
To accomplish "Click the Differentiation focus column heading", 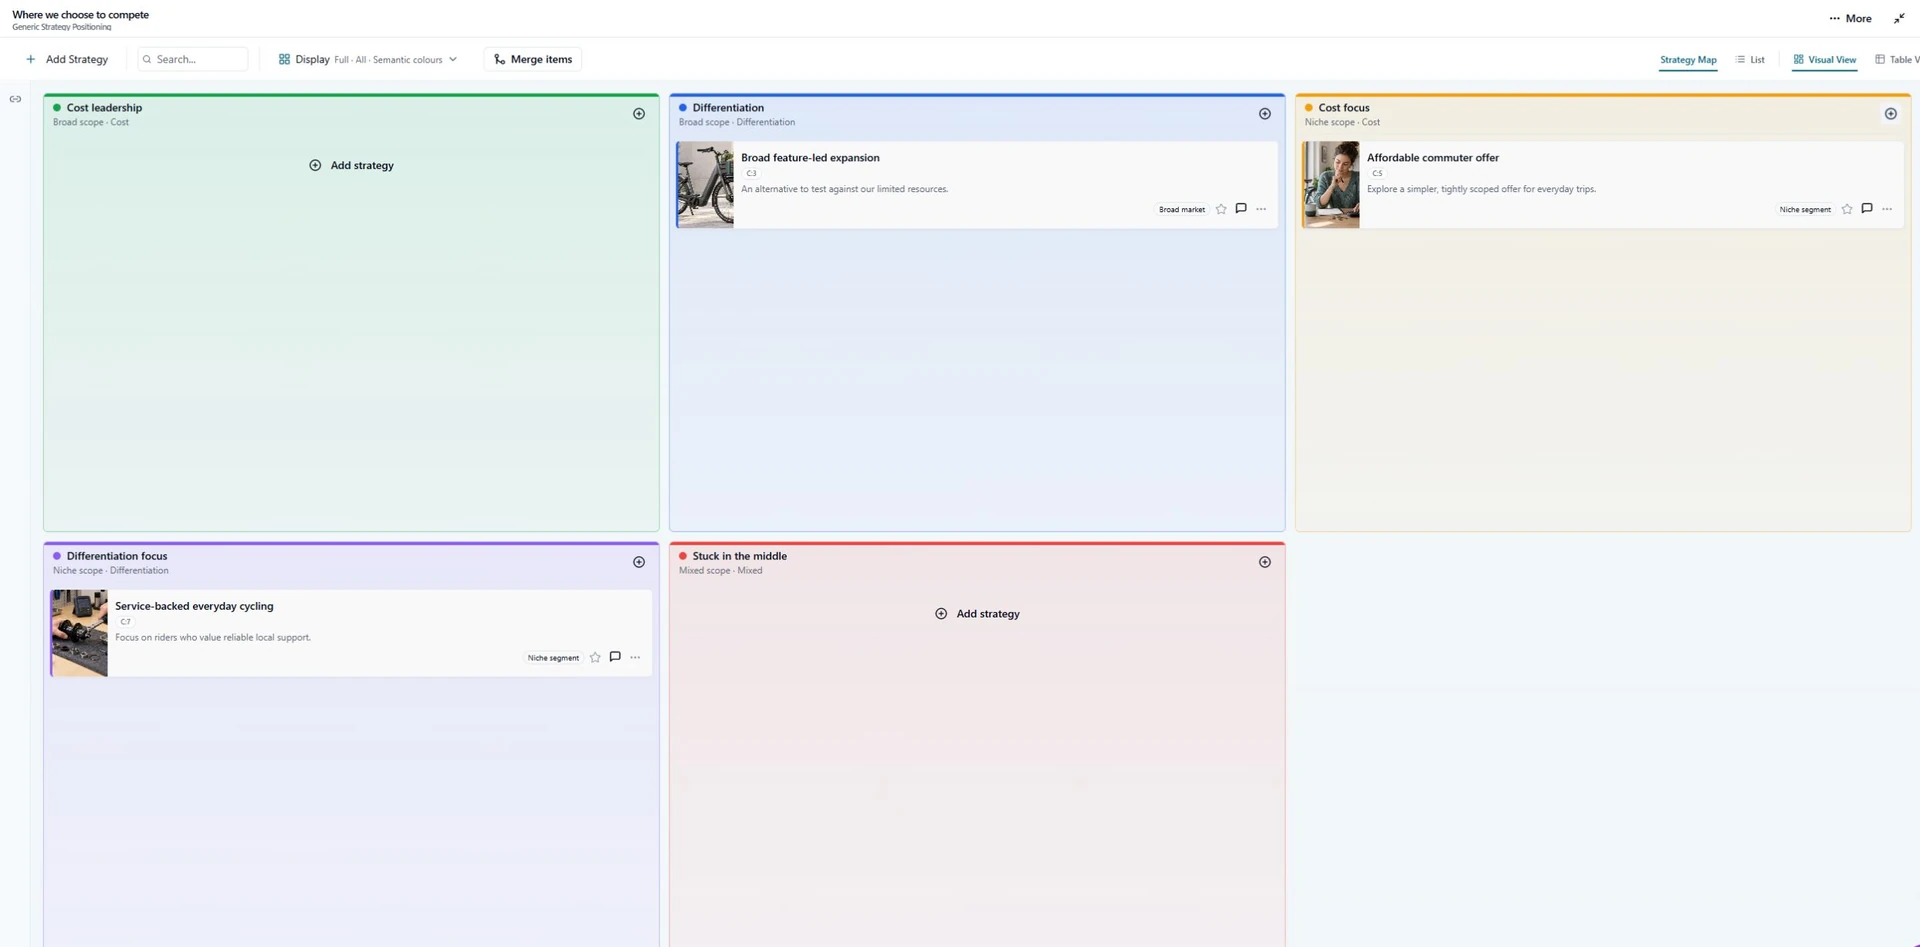I will 117,556.
